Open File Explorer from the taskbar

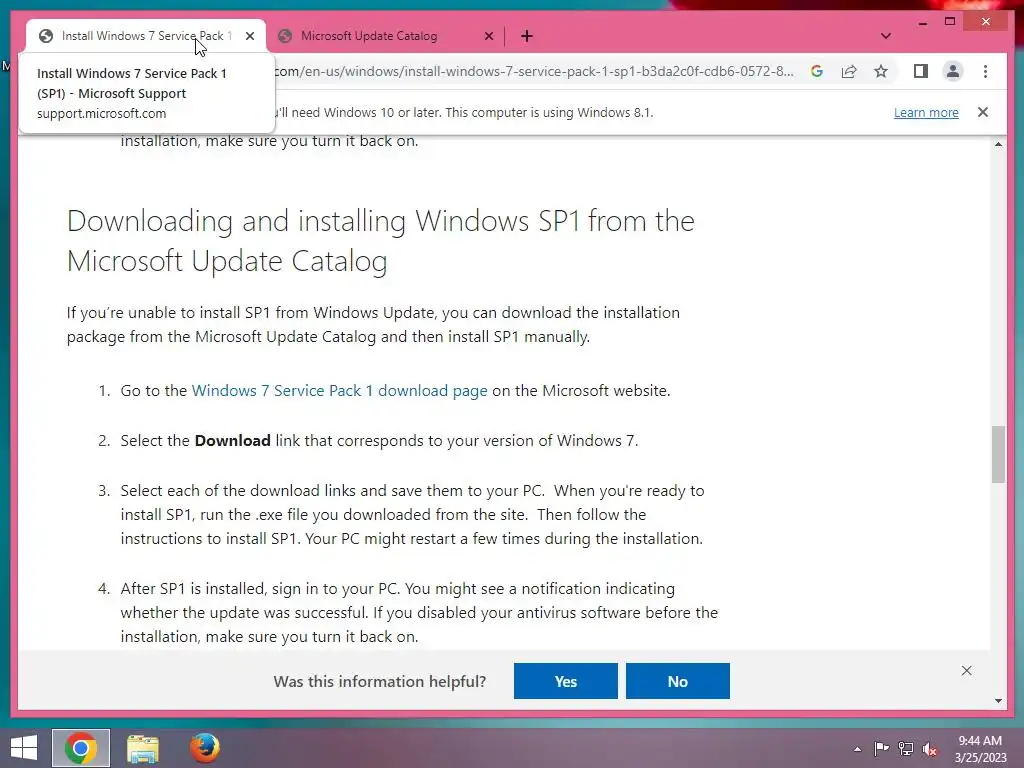coord(142,748)
